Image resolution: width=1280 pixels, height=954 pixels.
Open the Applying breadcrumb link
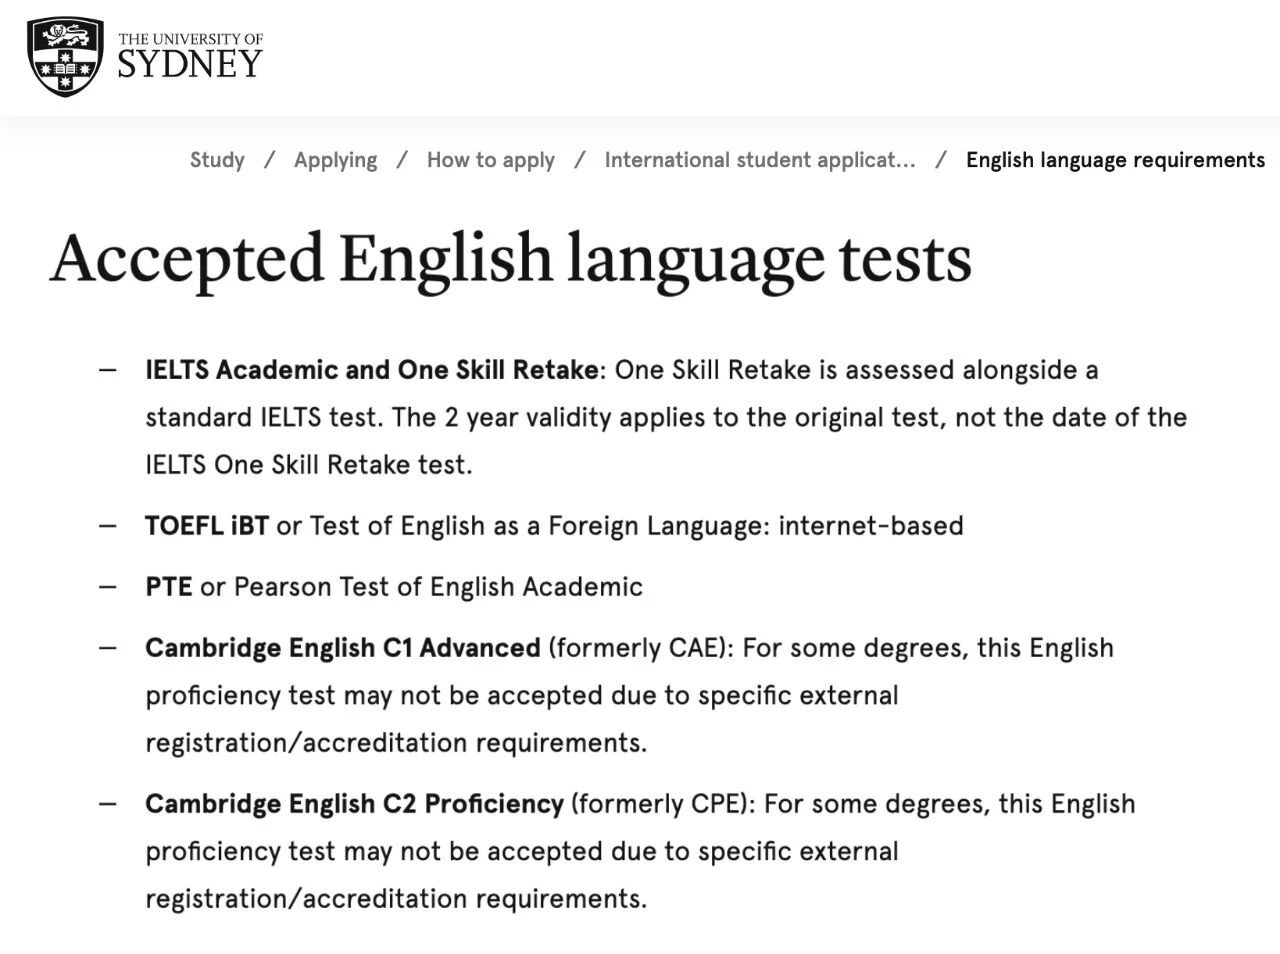tap(336, 160)
